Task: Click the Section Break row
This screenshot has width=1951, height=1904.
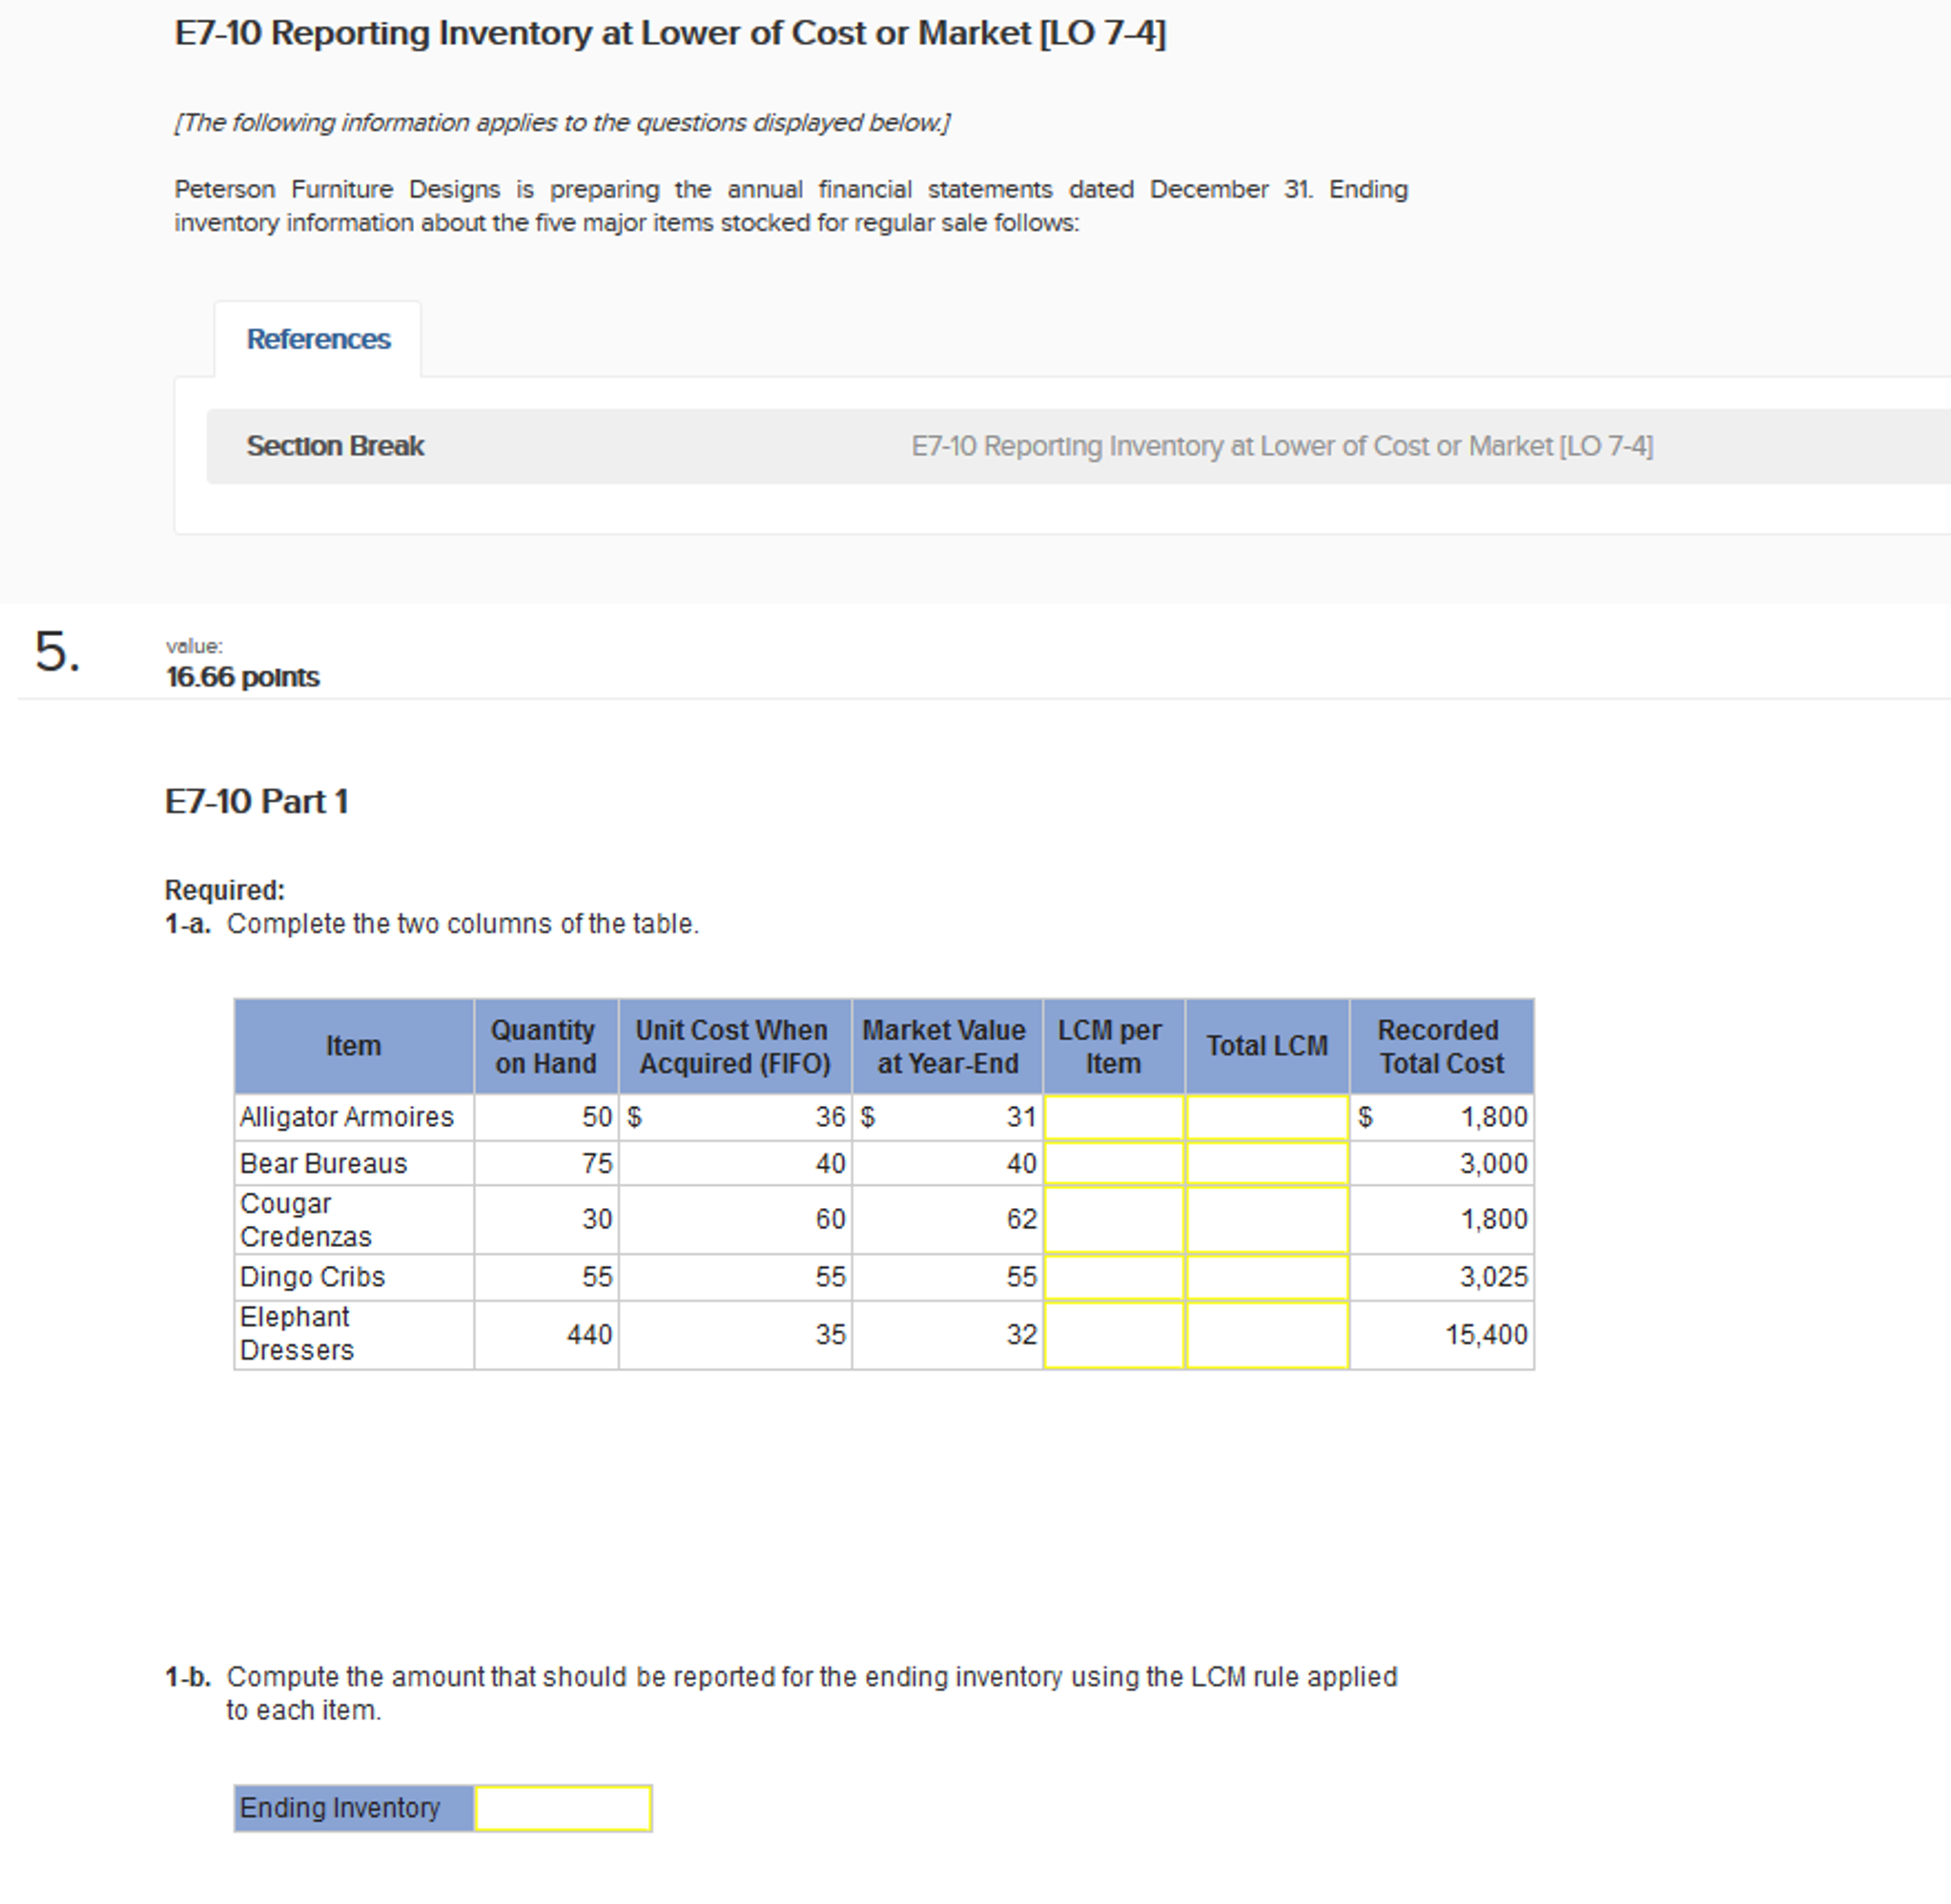Action: coord(335,446)
